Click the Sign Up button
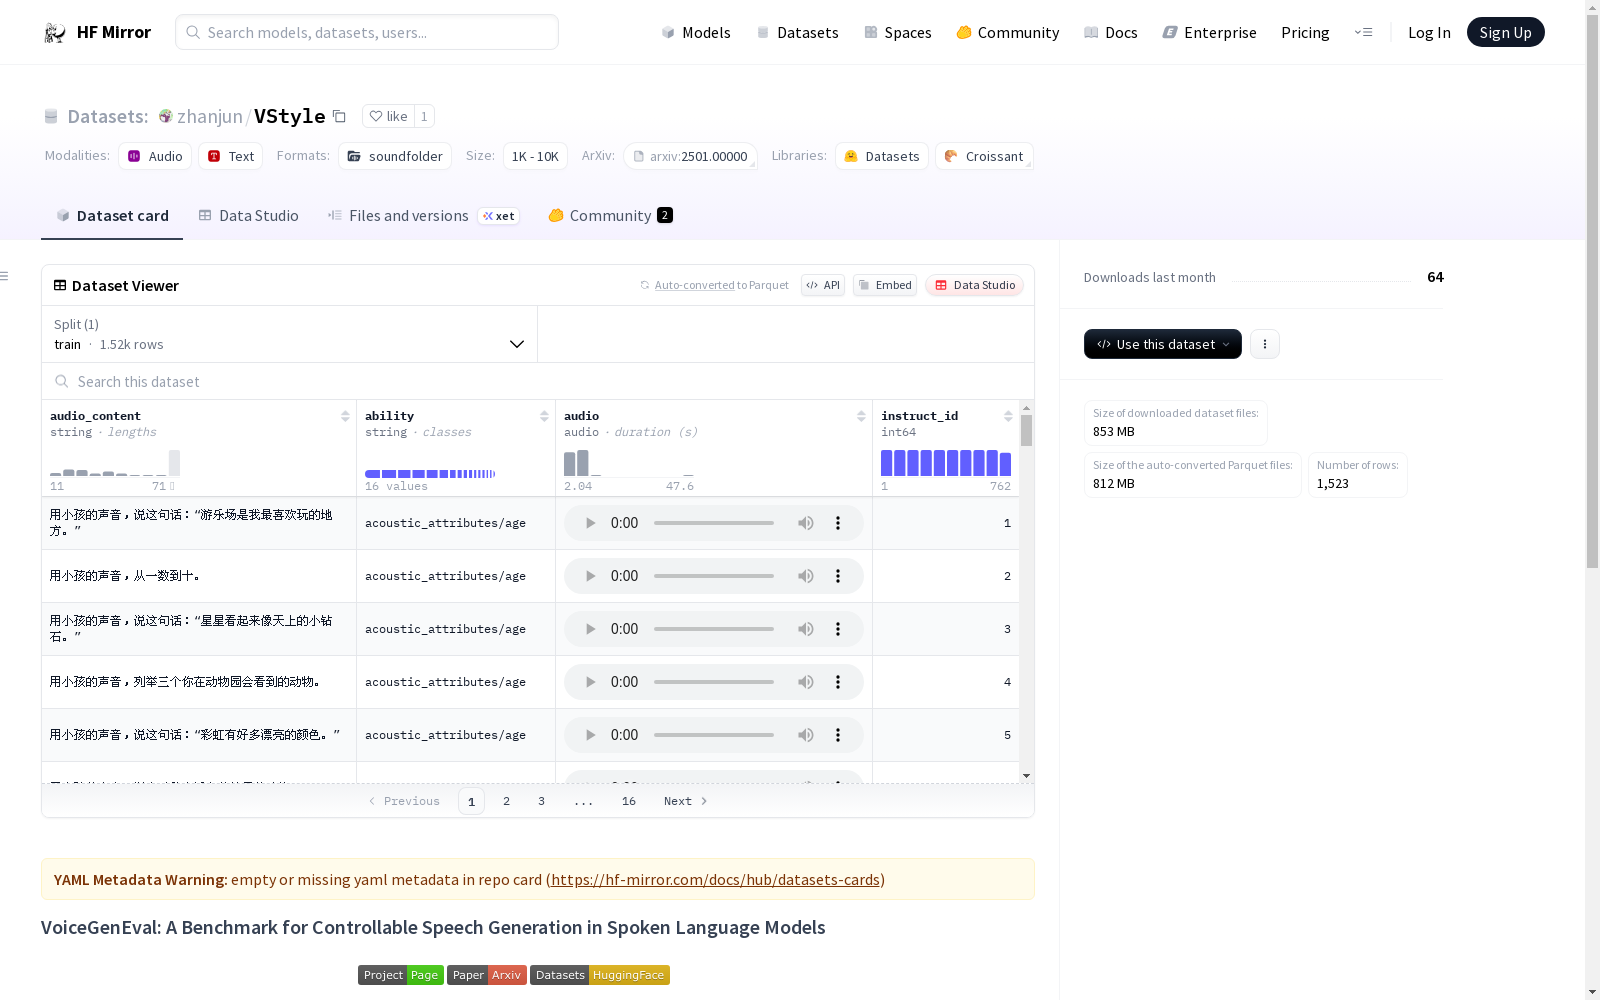The height and width of the screenshot is (1000, 1600). [1505, 33]
